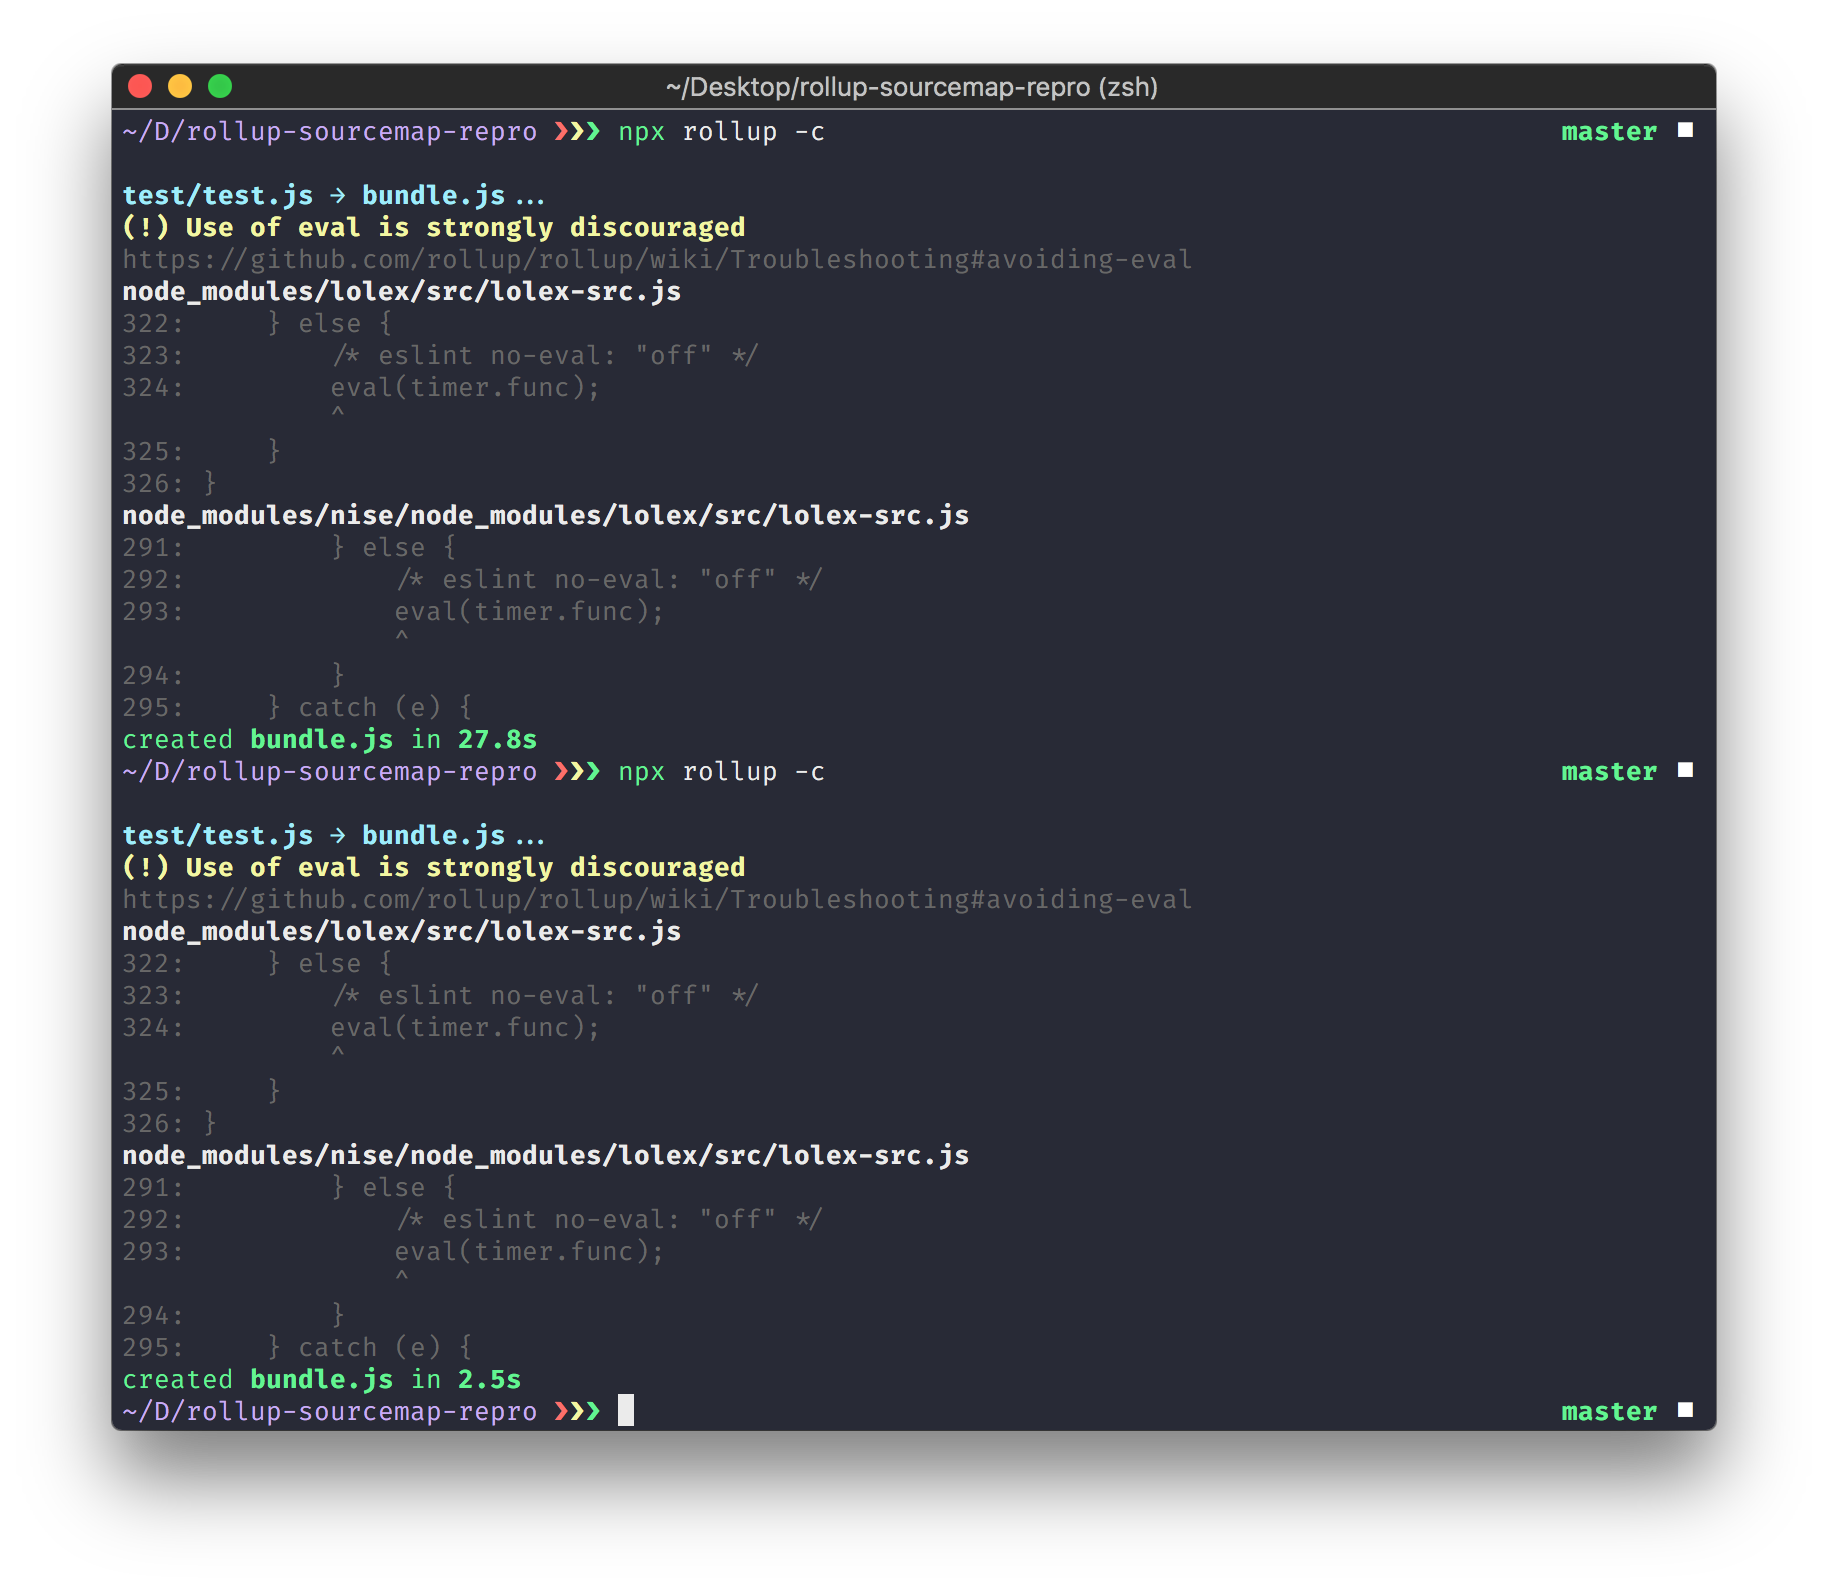Click the block cursor at the empty prompt
This screenshot has height=1590, width=1828.
(626, 1410)
